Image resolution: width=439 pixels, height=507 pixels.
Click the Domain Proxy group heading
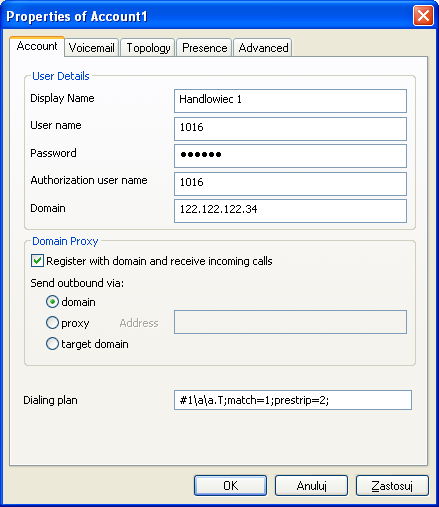point(65,241)
